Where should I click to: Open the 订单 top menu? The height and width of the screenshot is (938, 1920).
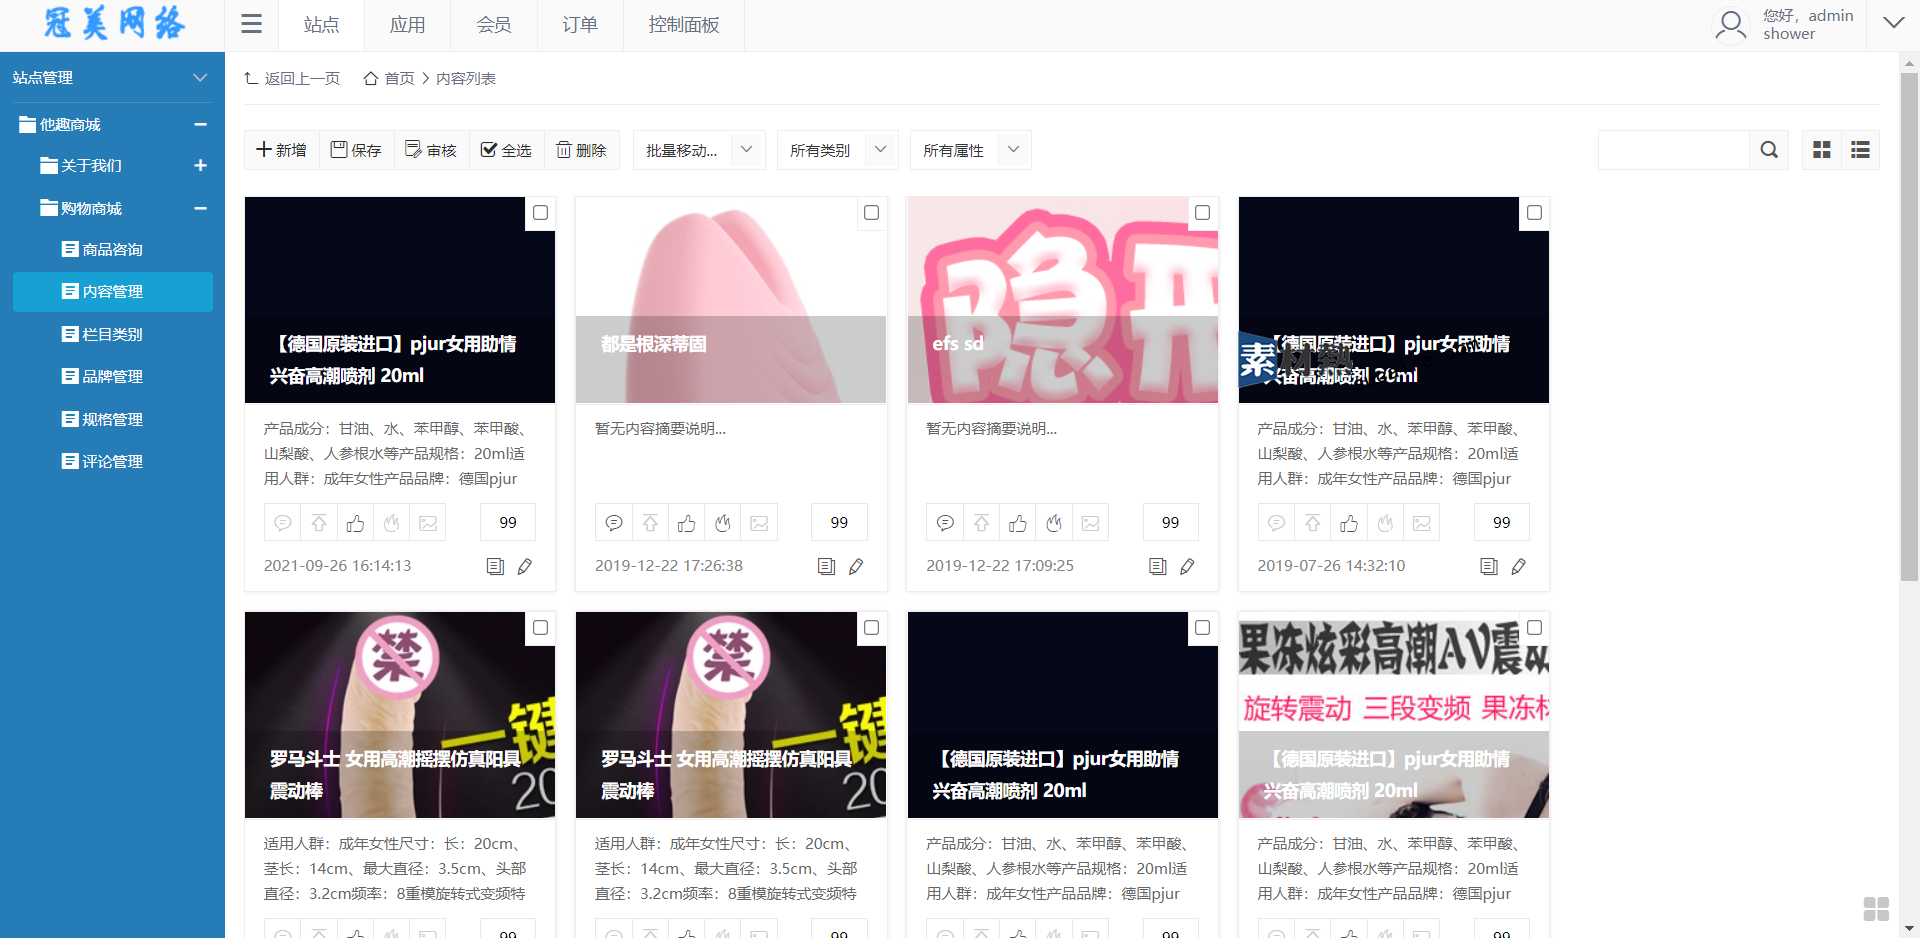(x=579, y=25)
